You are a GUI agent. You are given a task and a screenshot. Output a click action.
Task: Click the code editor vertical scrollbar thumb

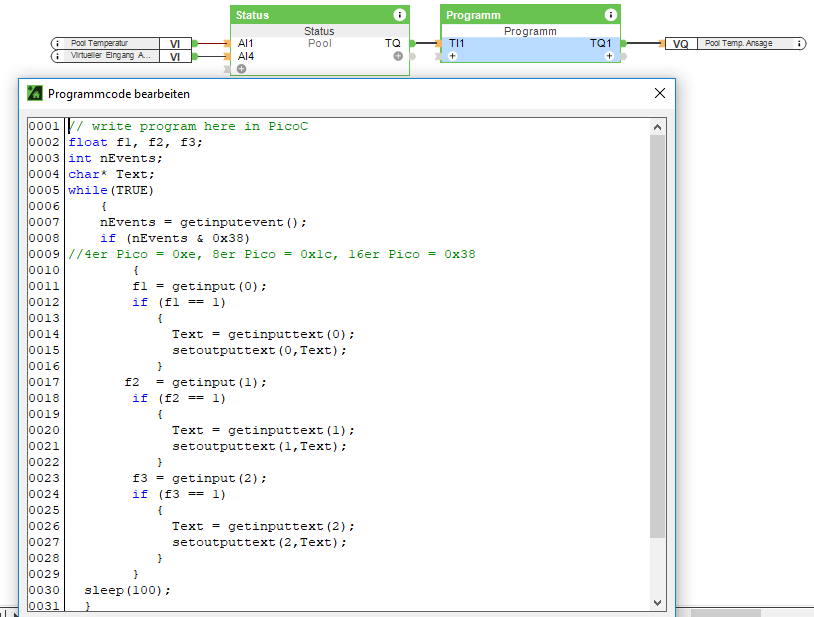pyautogui.click(x=657, y=336)
